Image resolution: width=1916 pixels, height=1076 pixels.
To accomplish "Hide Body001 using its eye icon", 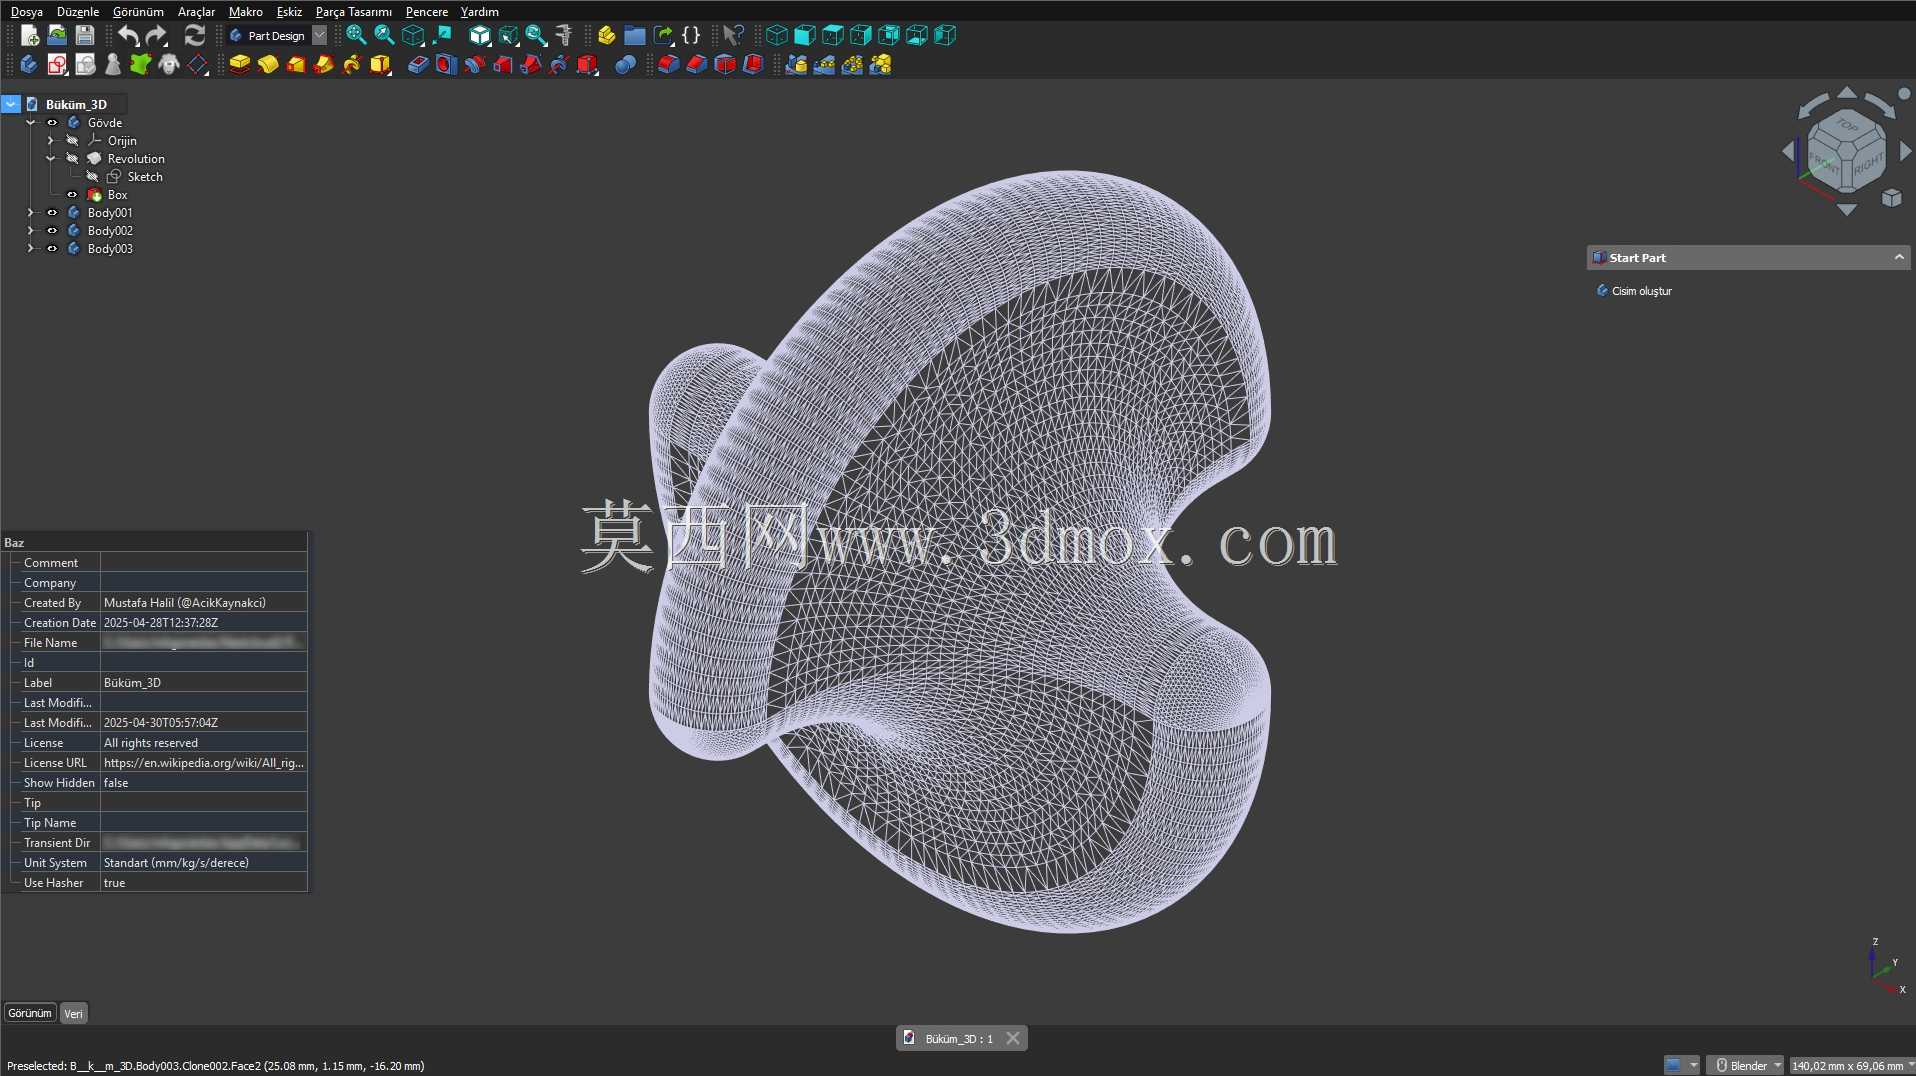I will point(52,213).
